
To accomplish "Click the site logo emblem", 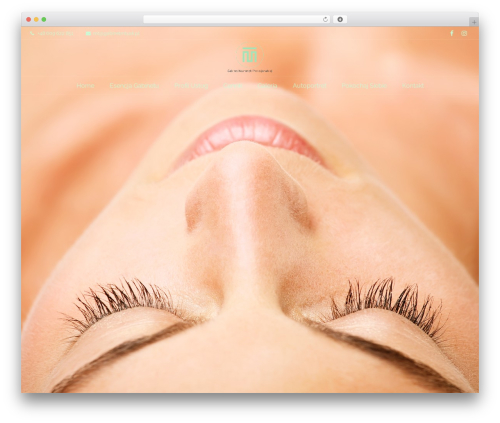I will pyautogui.click(x=250, y=55).
